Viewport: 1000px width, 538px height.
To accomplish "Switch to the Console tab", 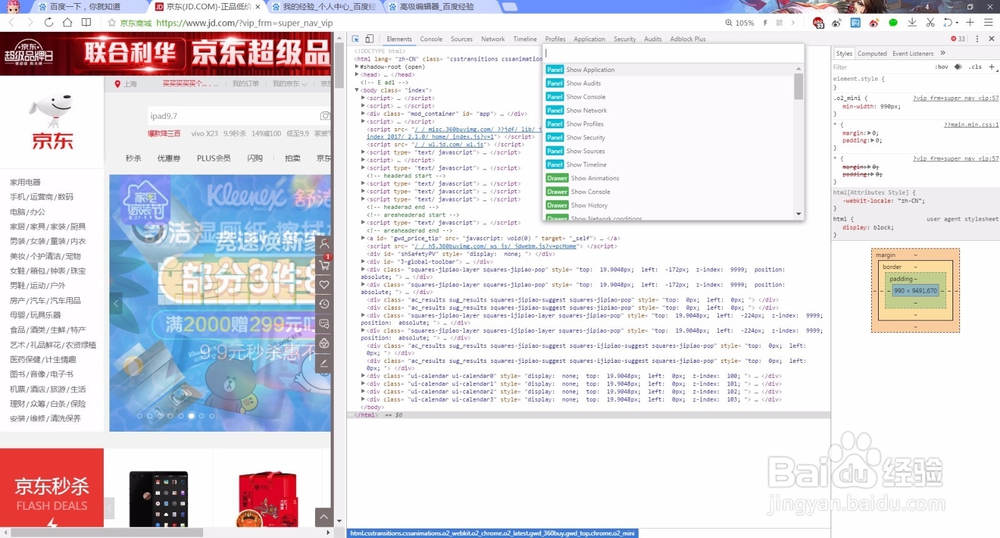I will 431,39.
